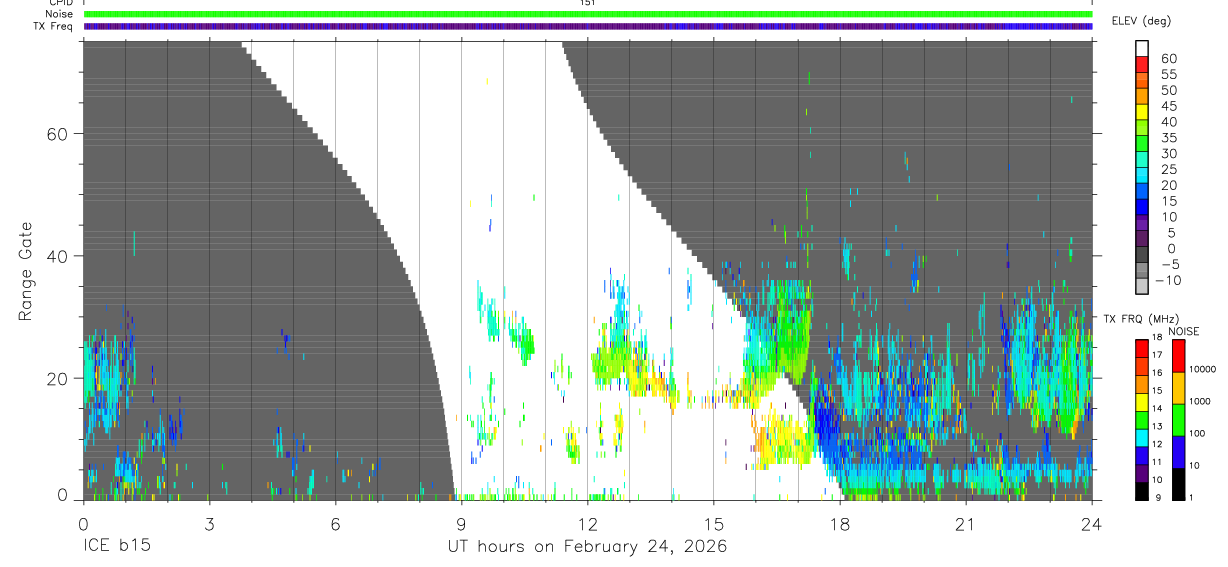Click the '35' label on the ELEV scale
Screen dimensions: 1228x567
[x=1168, y=138]
